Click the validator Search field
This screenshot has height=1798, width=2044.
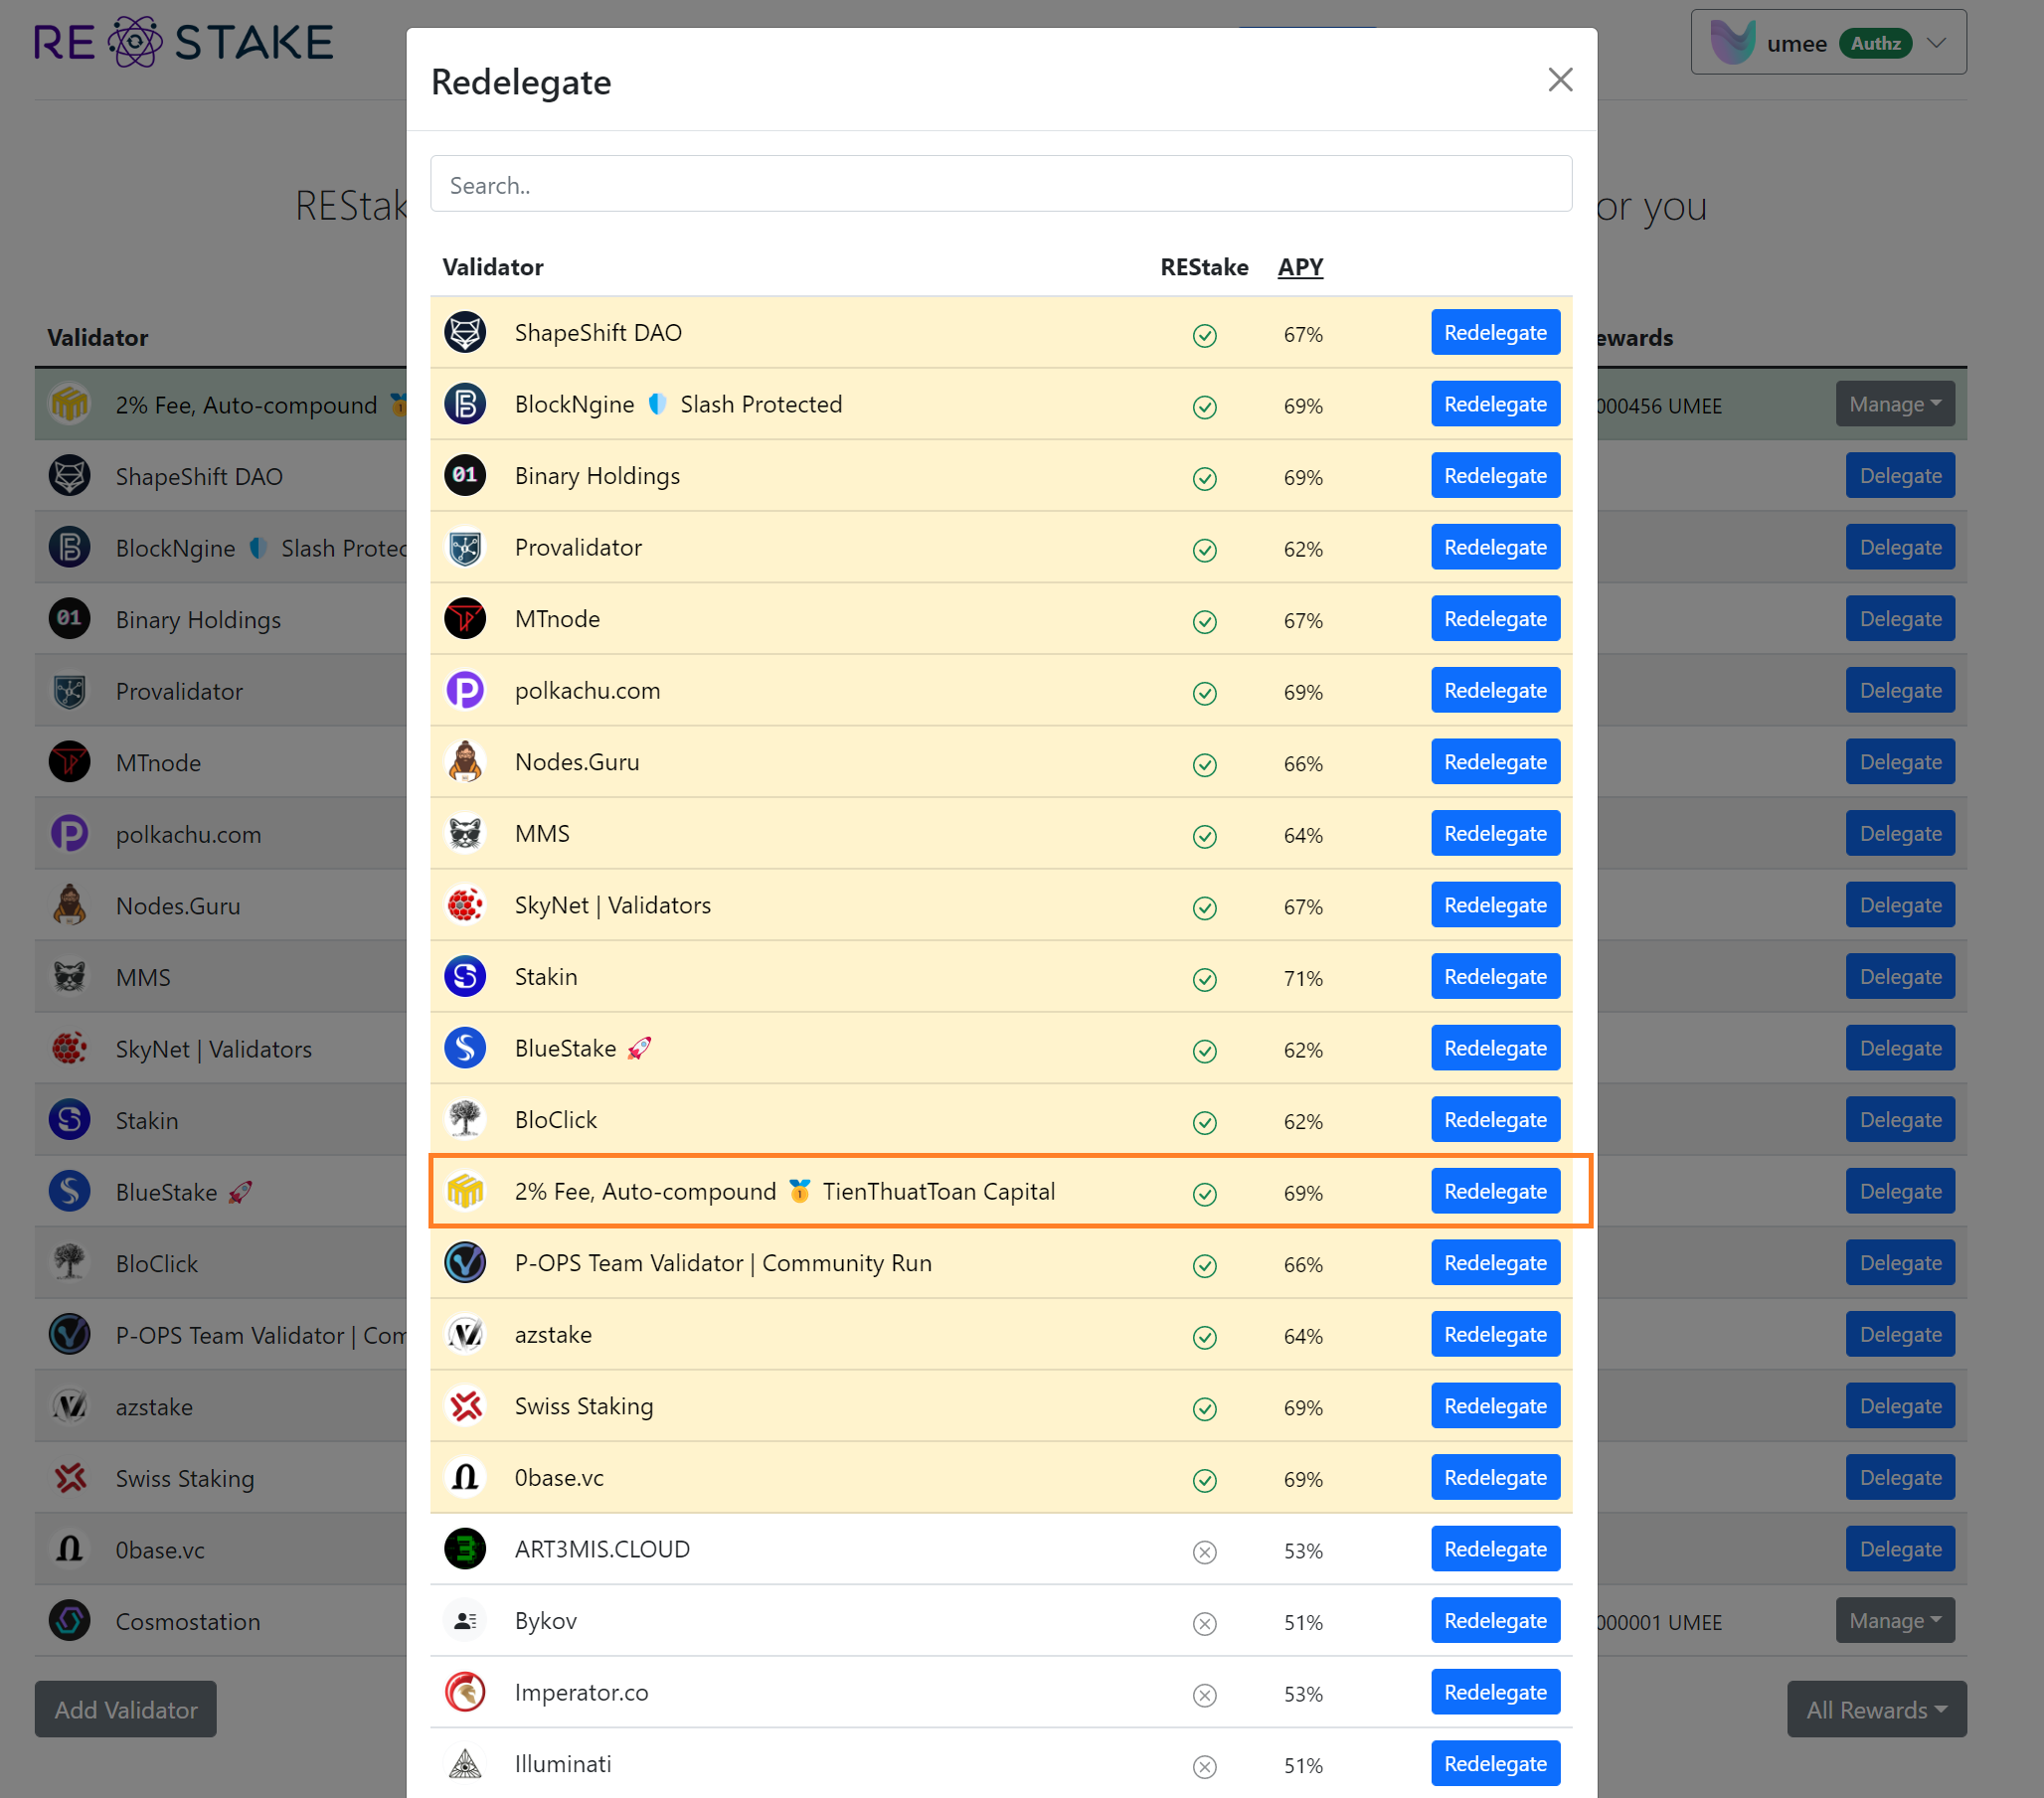coord(1000,185)
